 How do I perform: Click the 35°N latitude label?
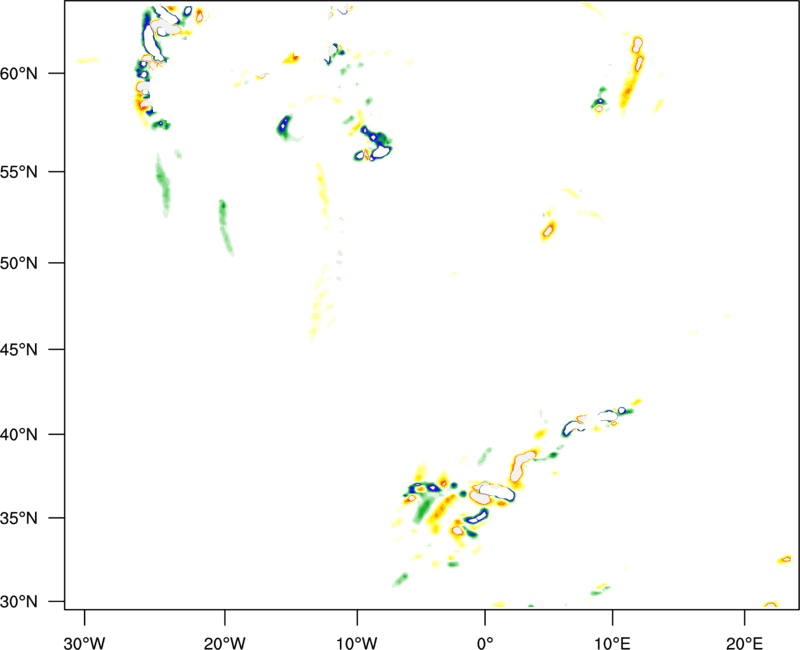(19, 519)
